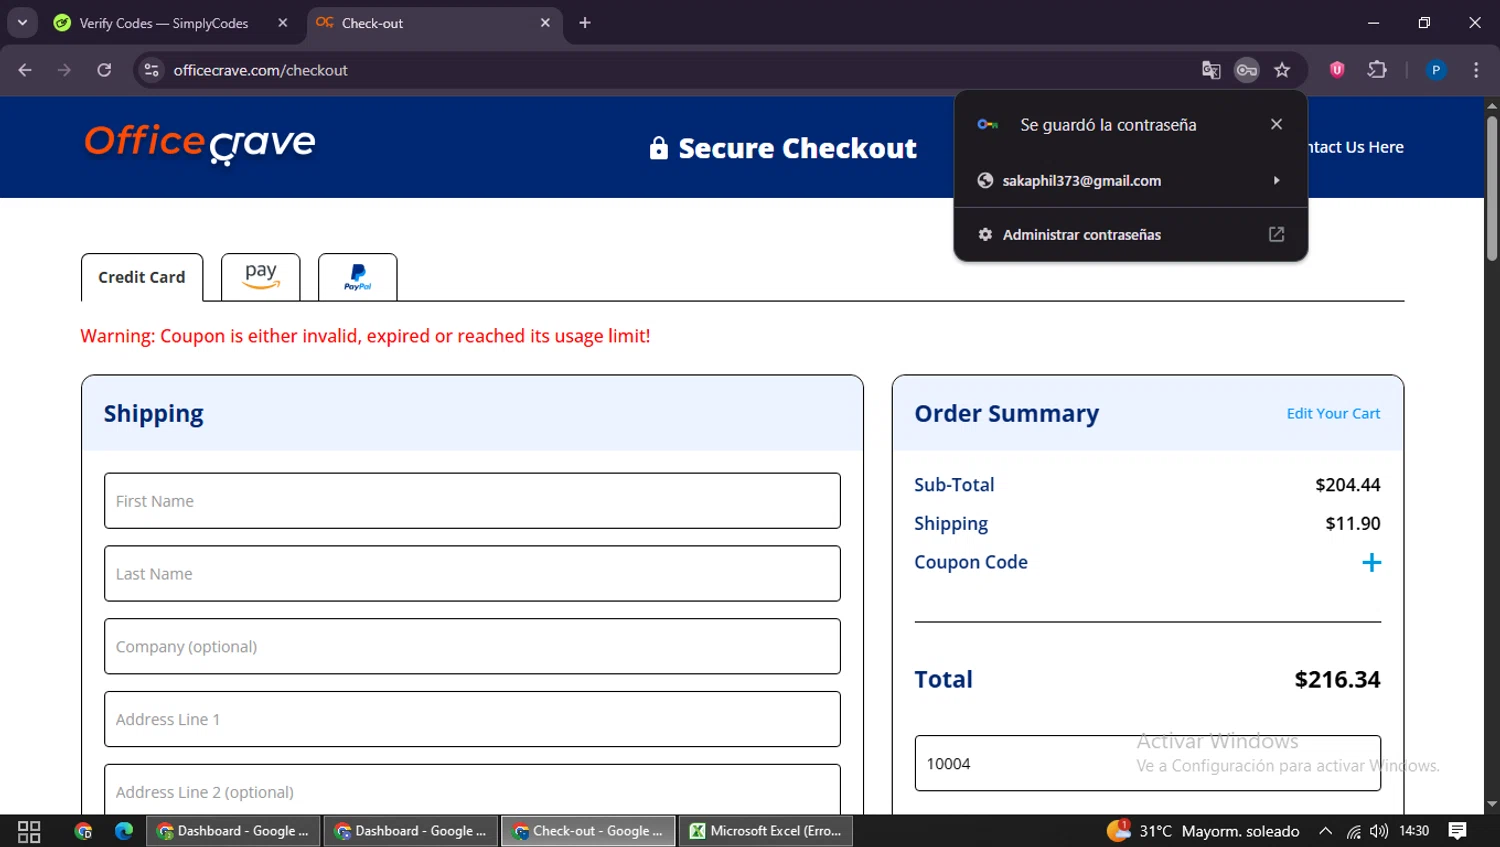Bookmark this page with star icon
Viewport: 1500px width, 847px height.
[1282, 70]
